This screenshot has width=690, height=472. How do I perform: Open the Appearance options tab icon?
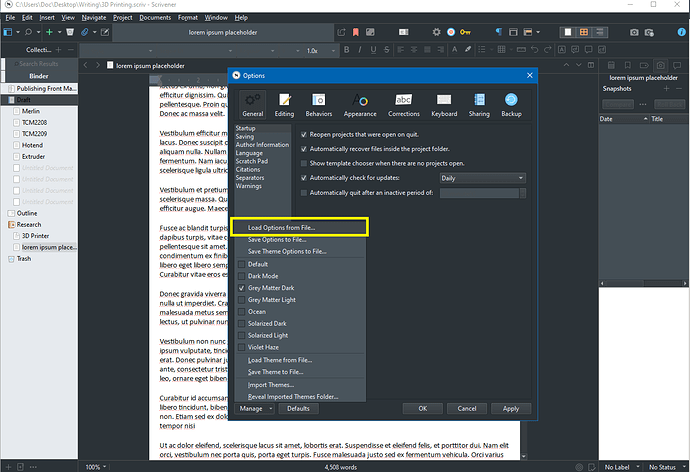(360, 99)
